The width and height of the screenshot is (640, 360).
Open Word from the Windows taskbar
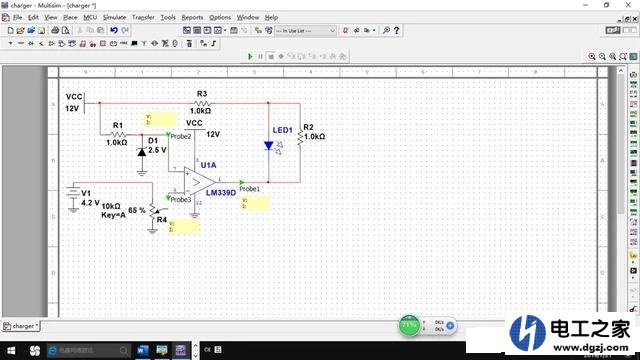(143, 350)
